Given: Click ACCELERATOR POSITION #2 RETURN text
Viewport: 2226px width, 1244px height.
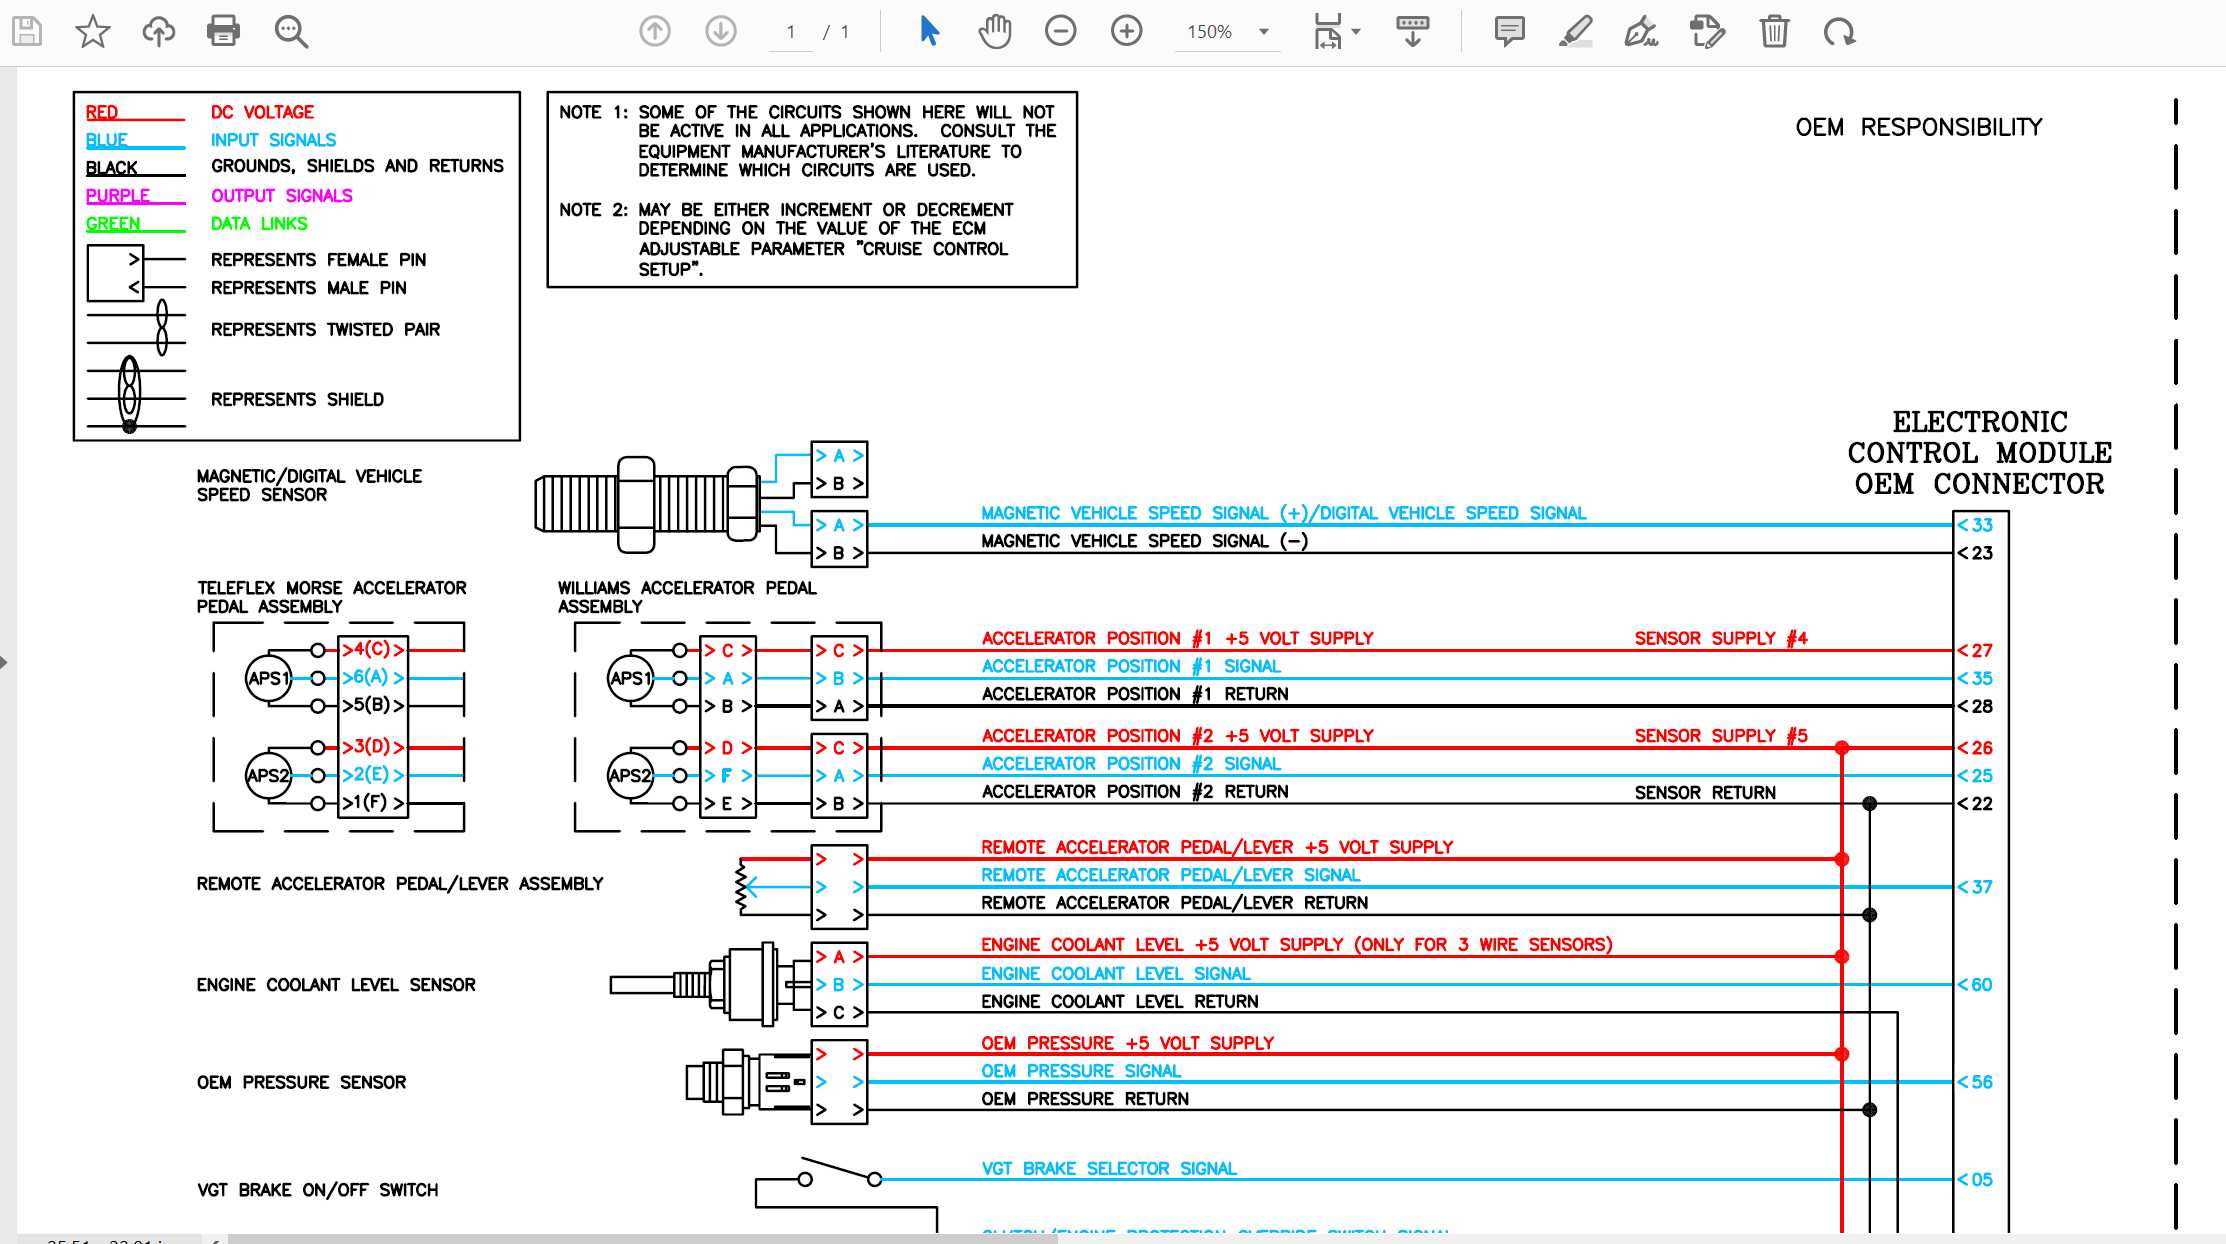Looking at the screenshot, I should pos(1134,791).
